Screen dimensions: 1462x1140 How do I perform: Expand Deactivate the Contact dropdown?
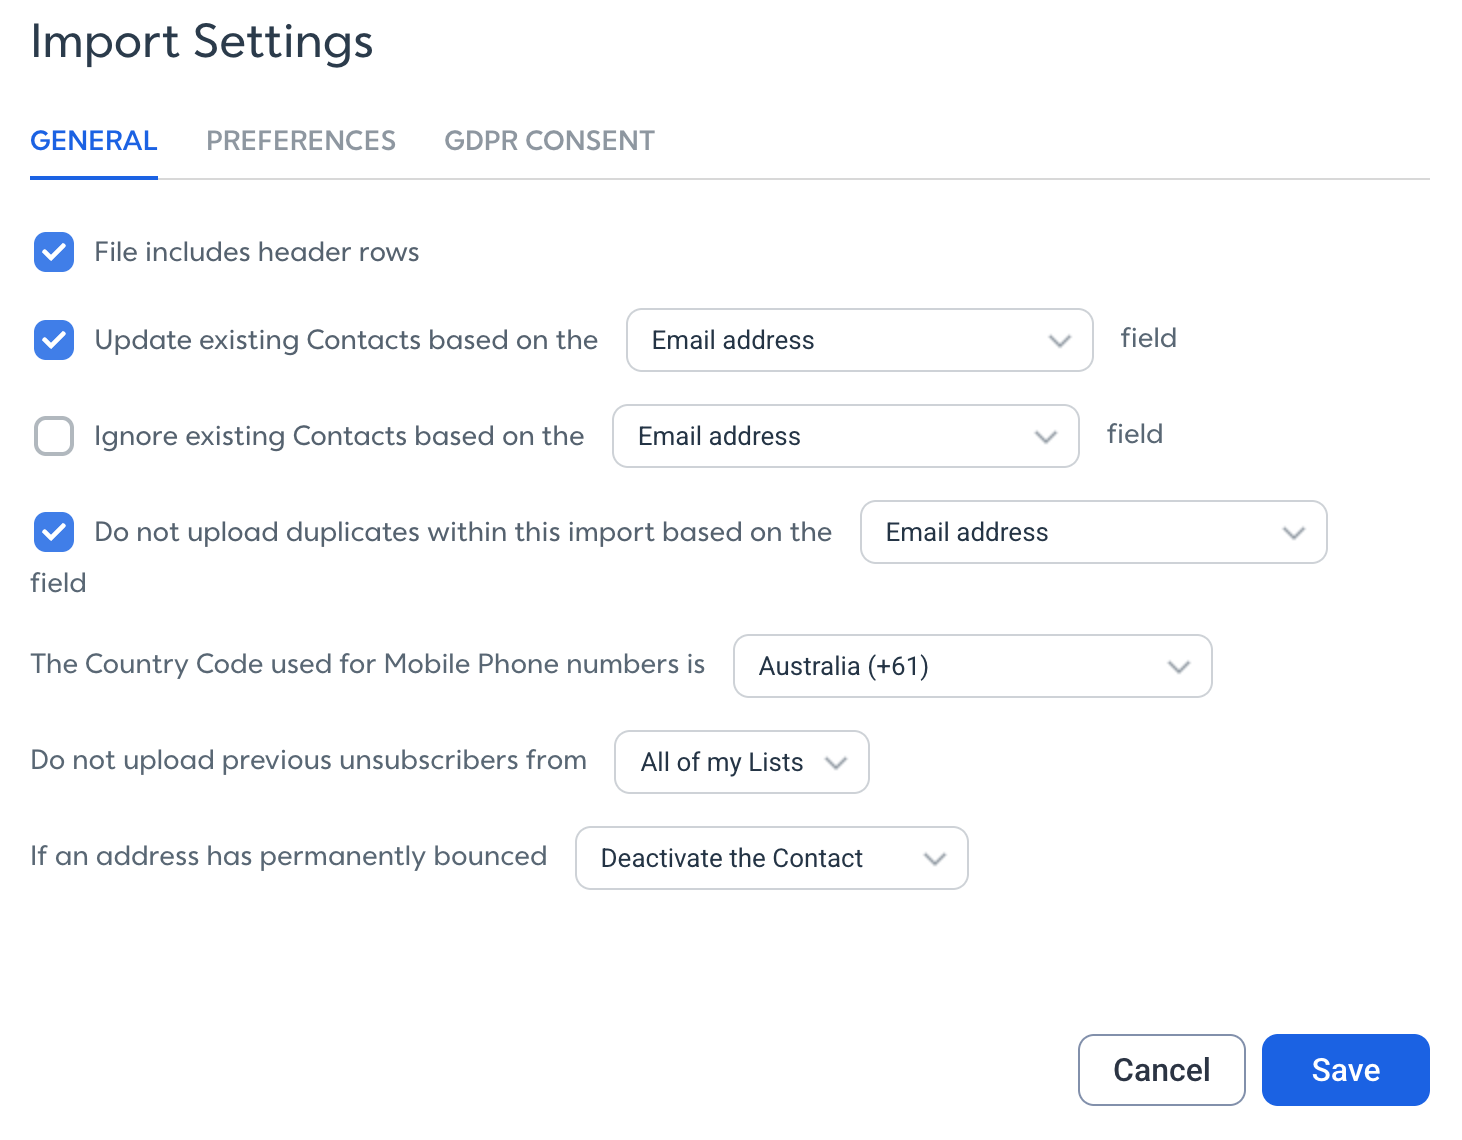tap(772, 858)
